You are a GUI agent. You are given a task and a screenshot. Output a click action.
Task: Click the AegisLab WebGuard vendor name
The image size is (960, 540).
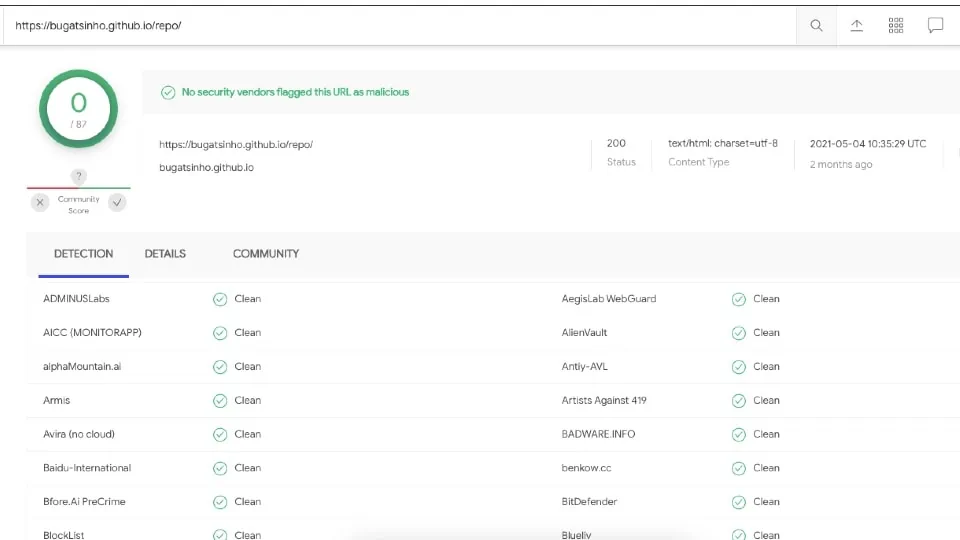(609, 299)
